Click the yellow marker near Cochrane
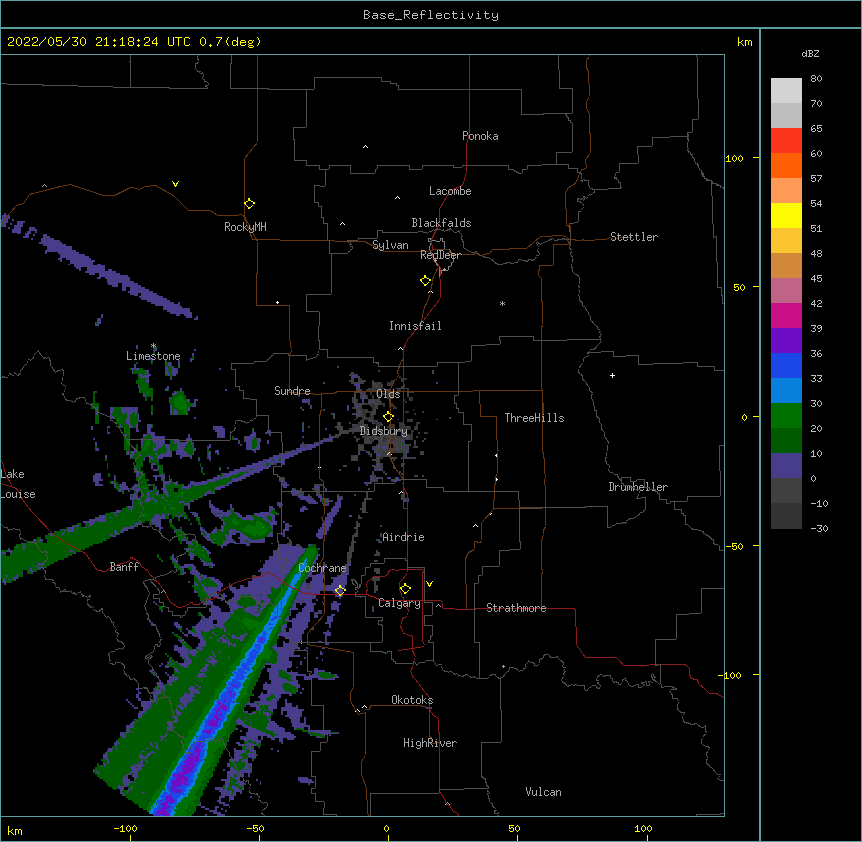The height and width of the screenshot is (842, 862). pos(340,591)
